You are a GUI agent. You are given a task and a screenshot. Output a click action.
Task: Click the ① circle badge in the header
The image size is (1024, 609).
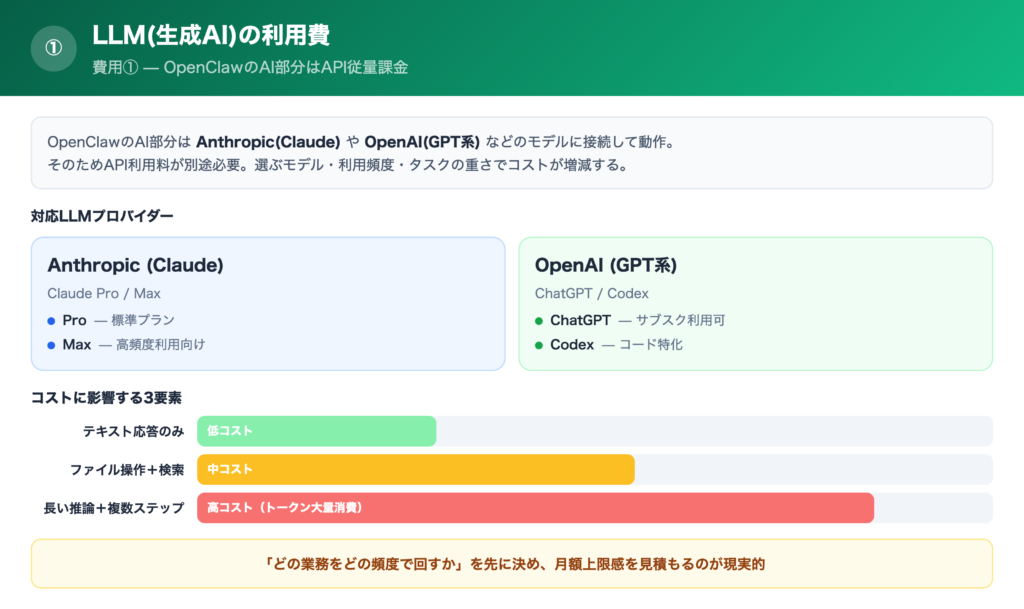[53, 48]
